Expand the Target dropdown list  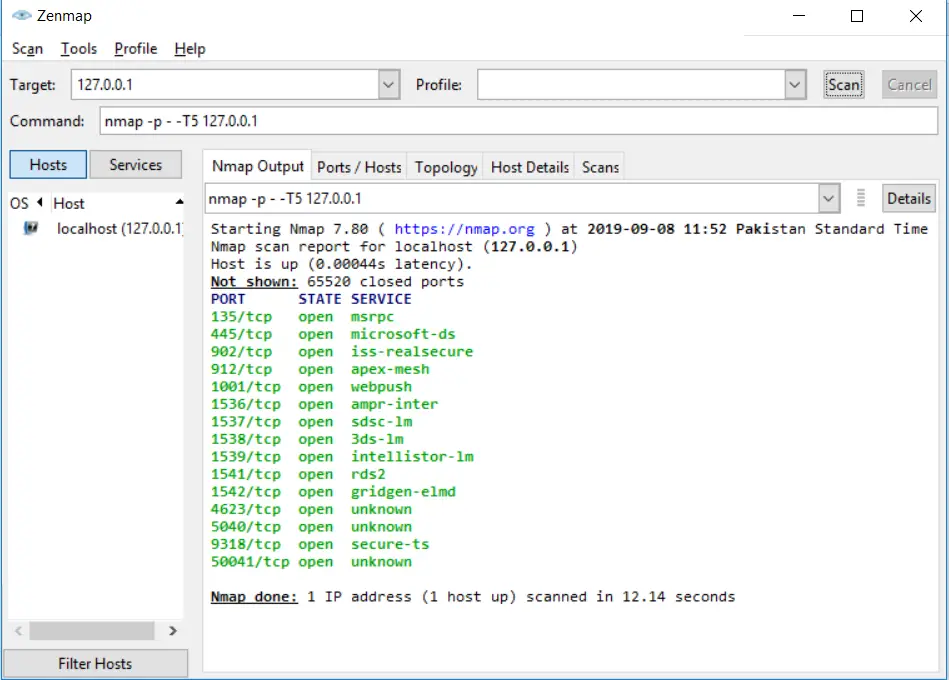click(x=389, y=85)
